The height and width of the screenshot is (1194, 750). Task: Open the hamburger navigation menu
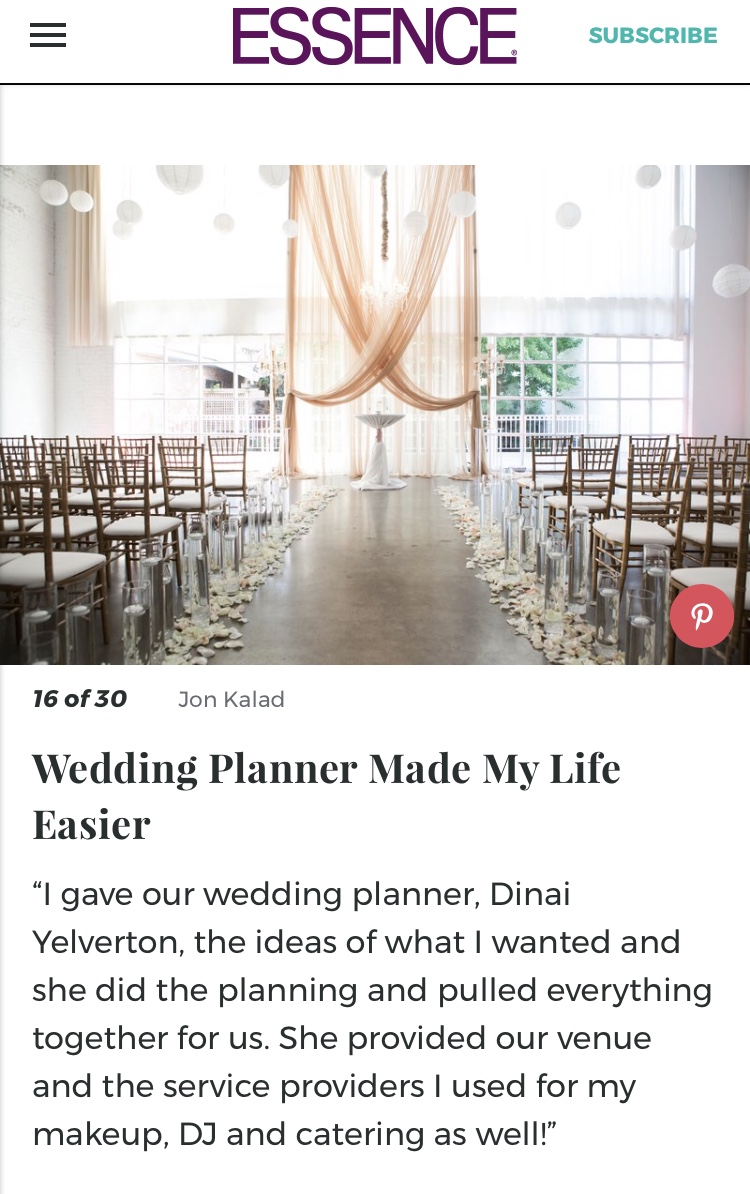47,35
